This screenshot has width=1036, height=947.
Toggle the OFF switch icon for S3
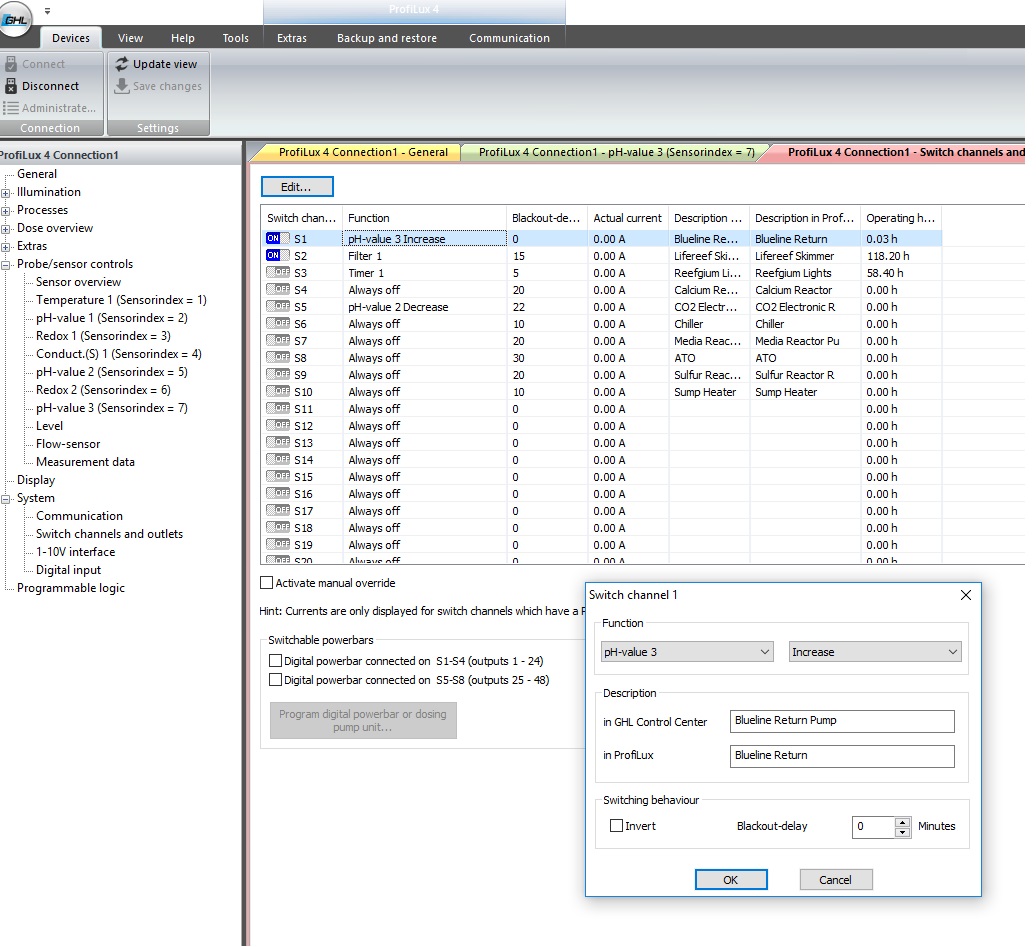(x=278, y=272)
